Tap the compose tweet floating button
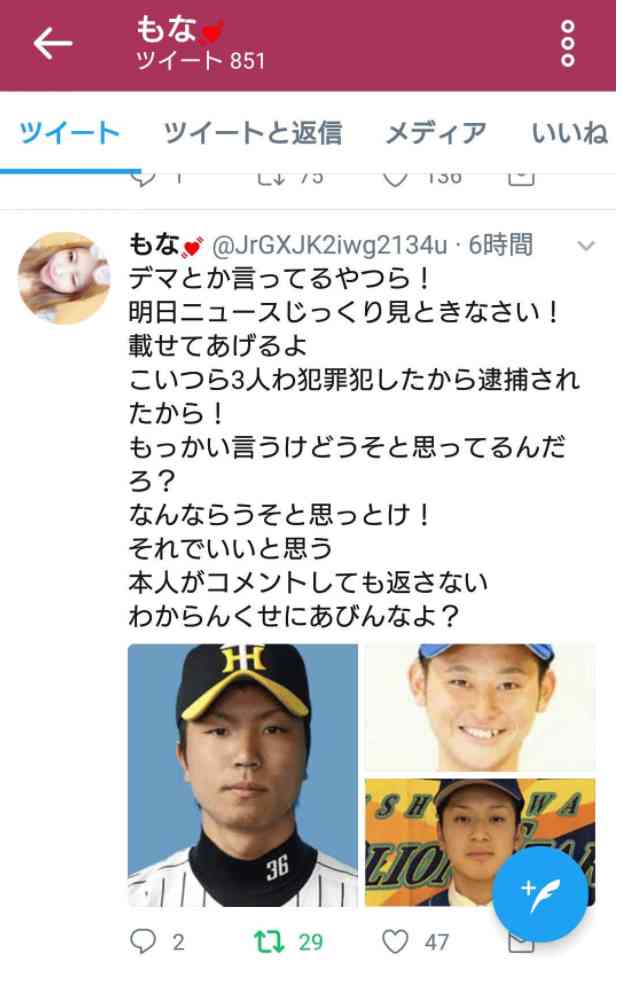The image size is (631, 993). point(540,895)
